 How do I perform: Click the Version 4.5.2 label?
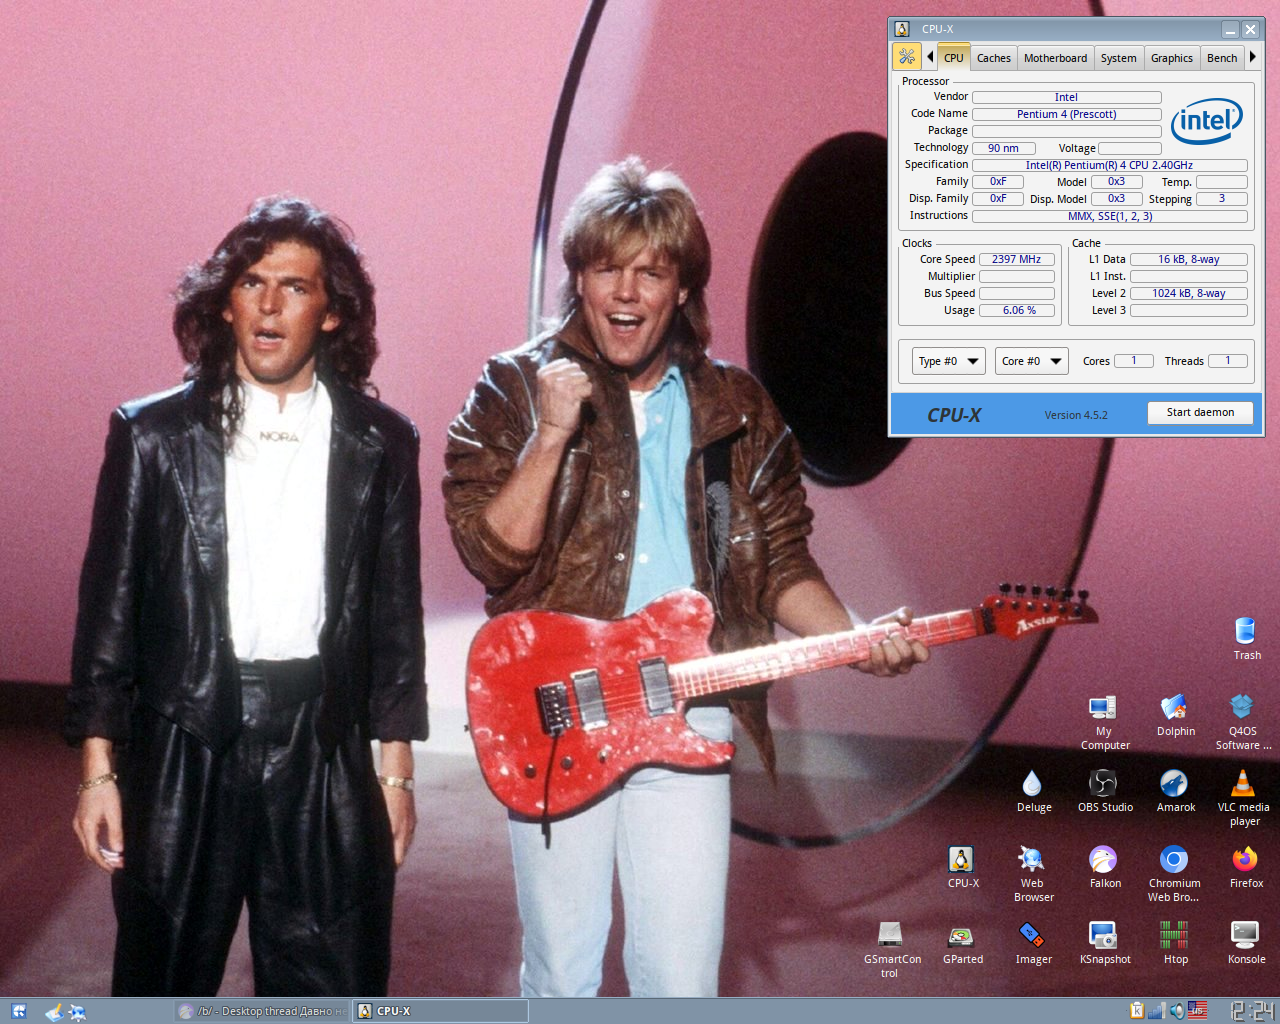coord(1076,415)
